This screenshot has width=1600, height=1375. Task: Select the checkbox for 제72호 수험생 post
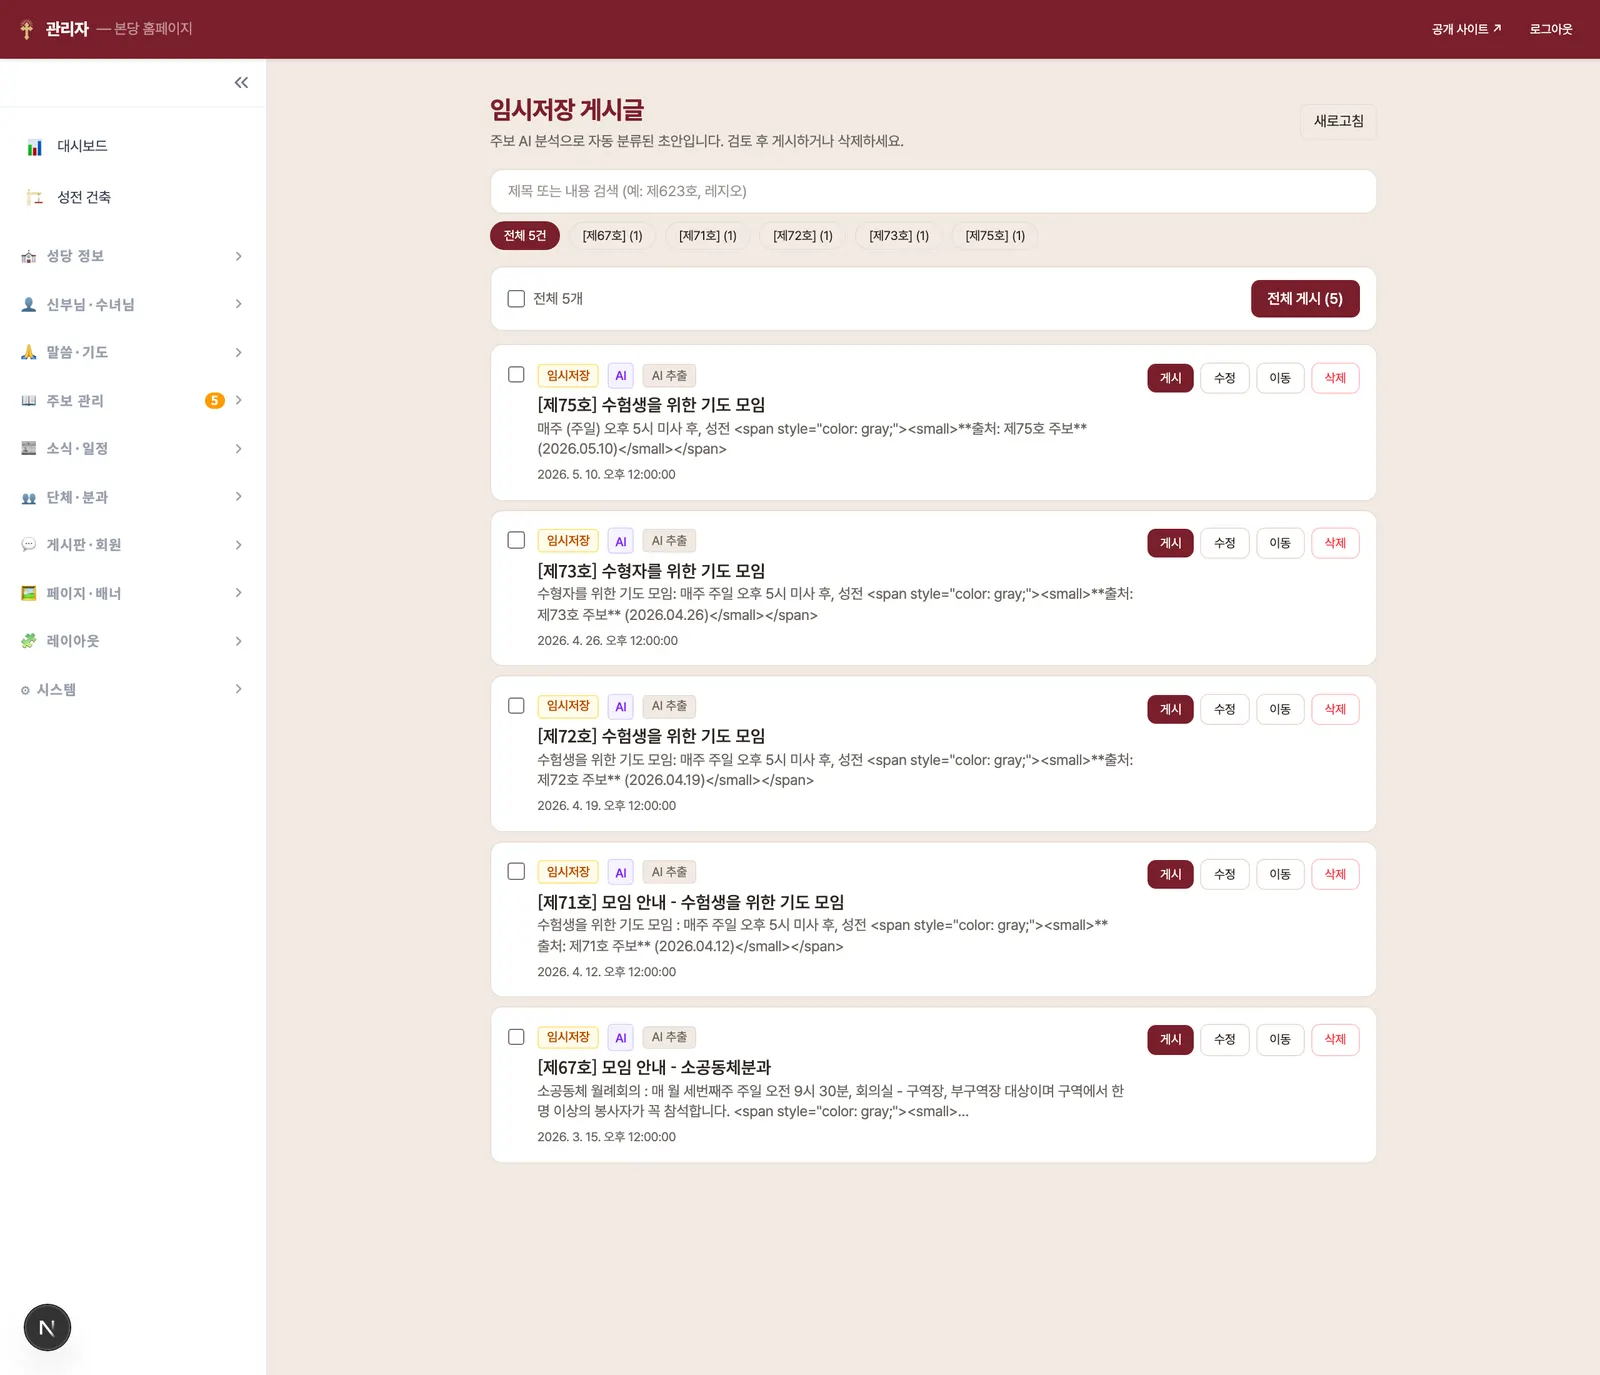pos(516,706)
